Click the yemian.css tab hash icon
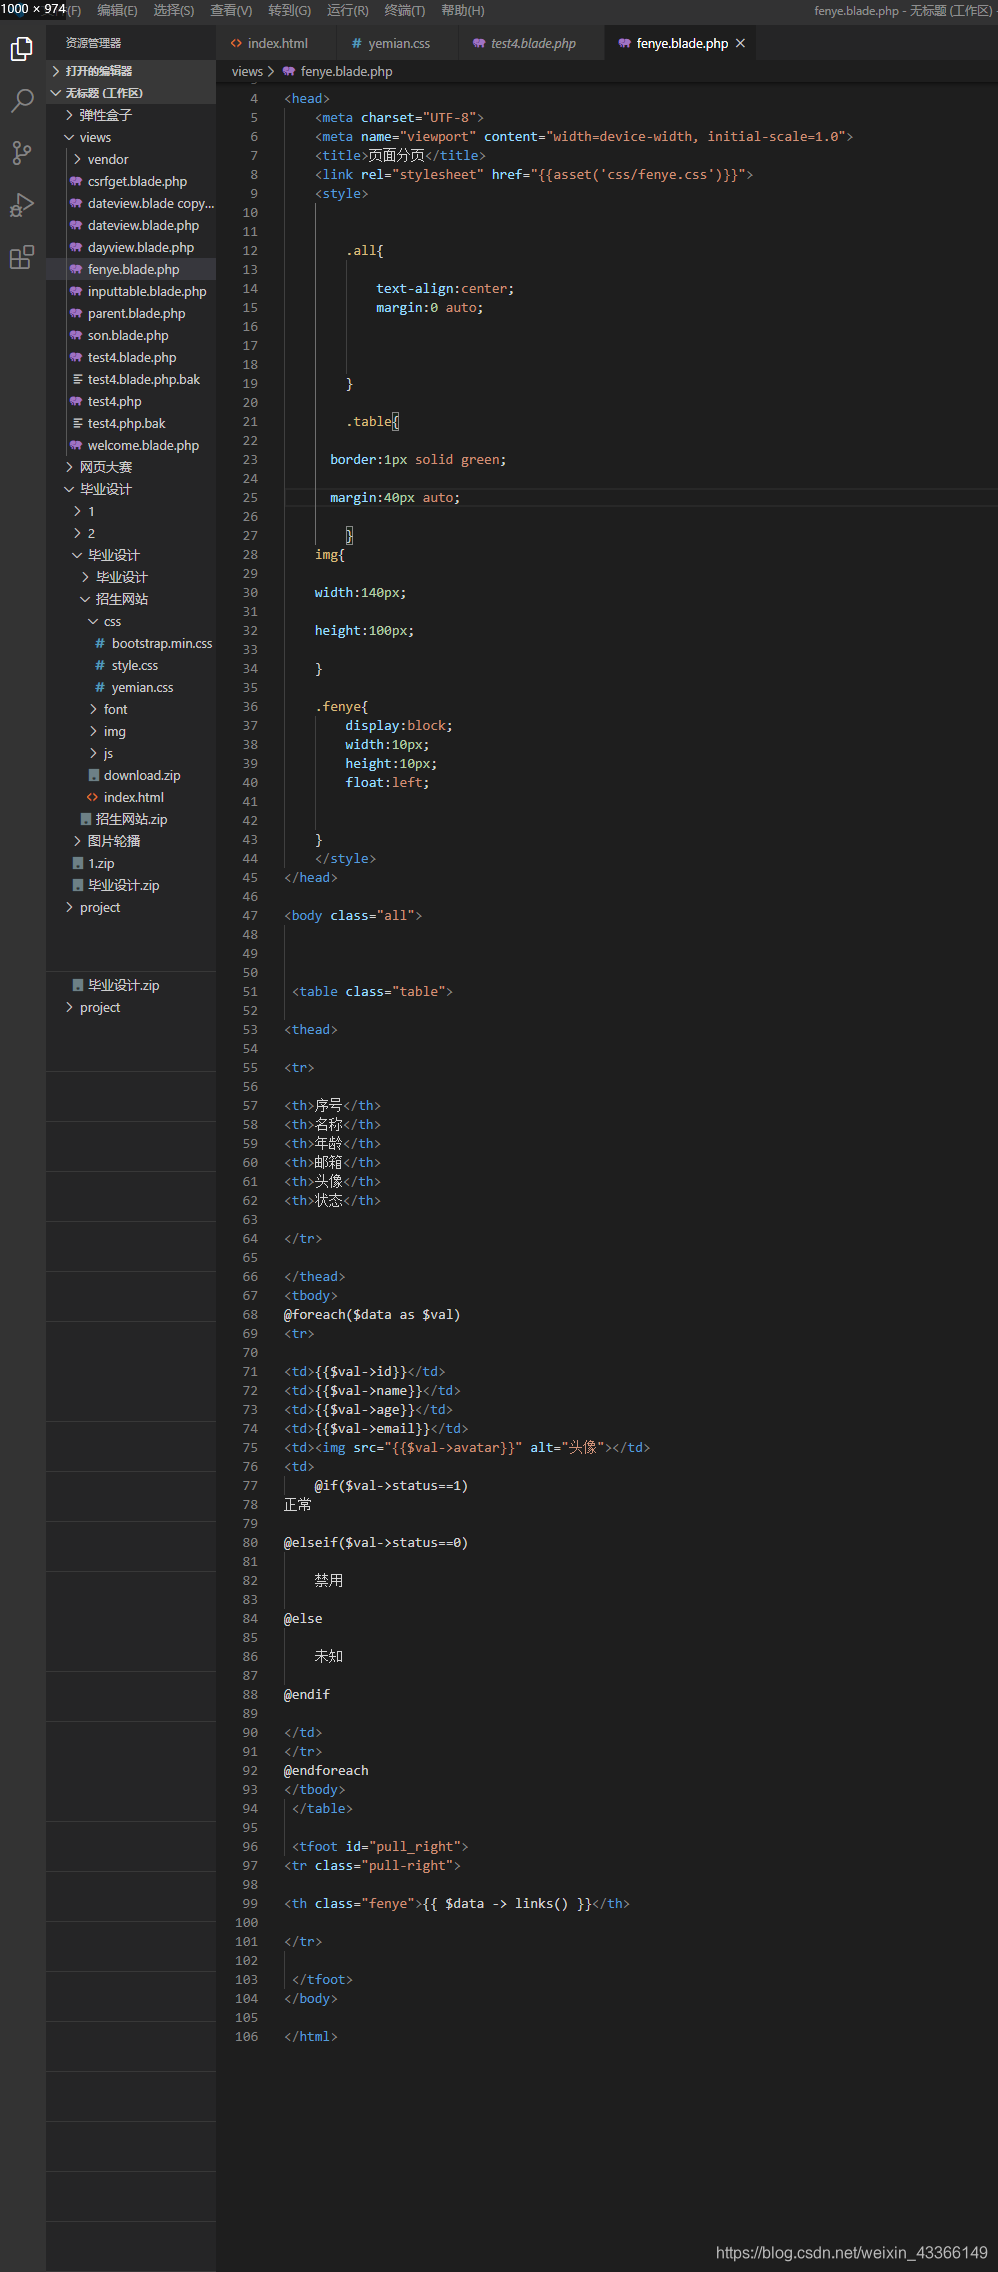 357,43
